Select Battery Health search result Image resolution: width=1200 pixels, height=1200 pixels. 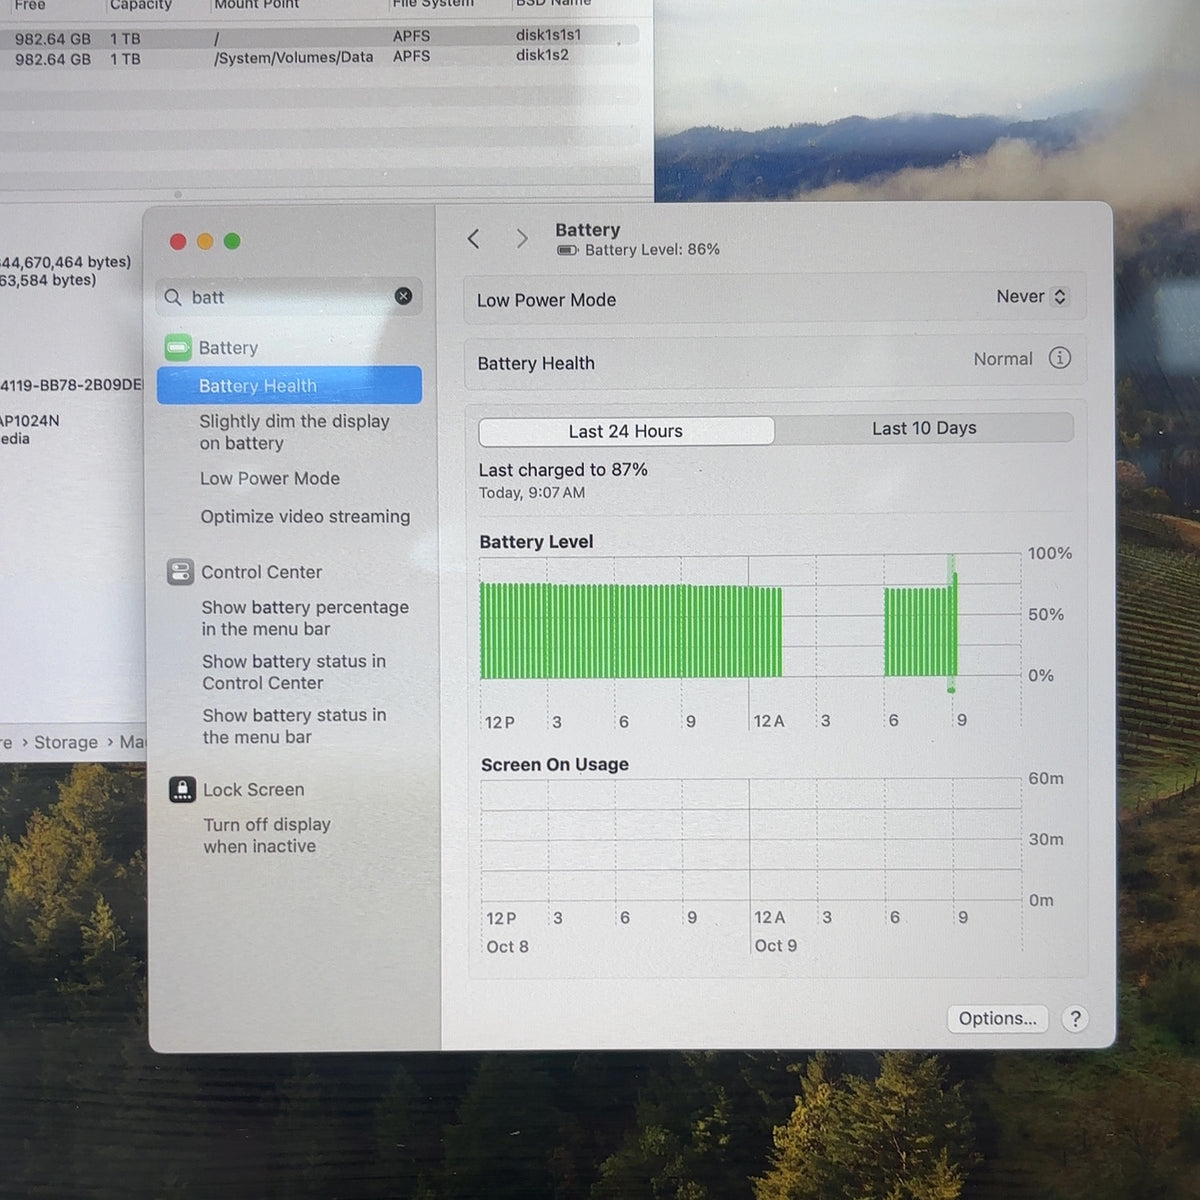point(289,385)
